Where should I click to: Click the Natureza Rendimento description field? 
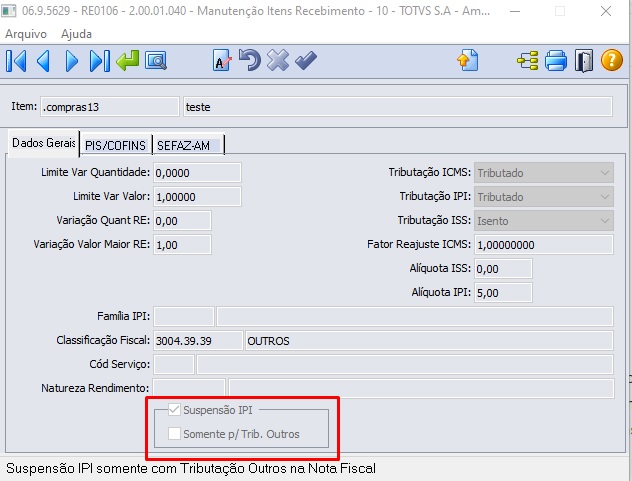(x=421, y=388)
